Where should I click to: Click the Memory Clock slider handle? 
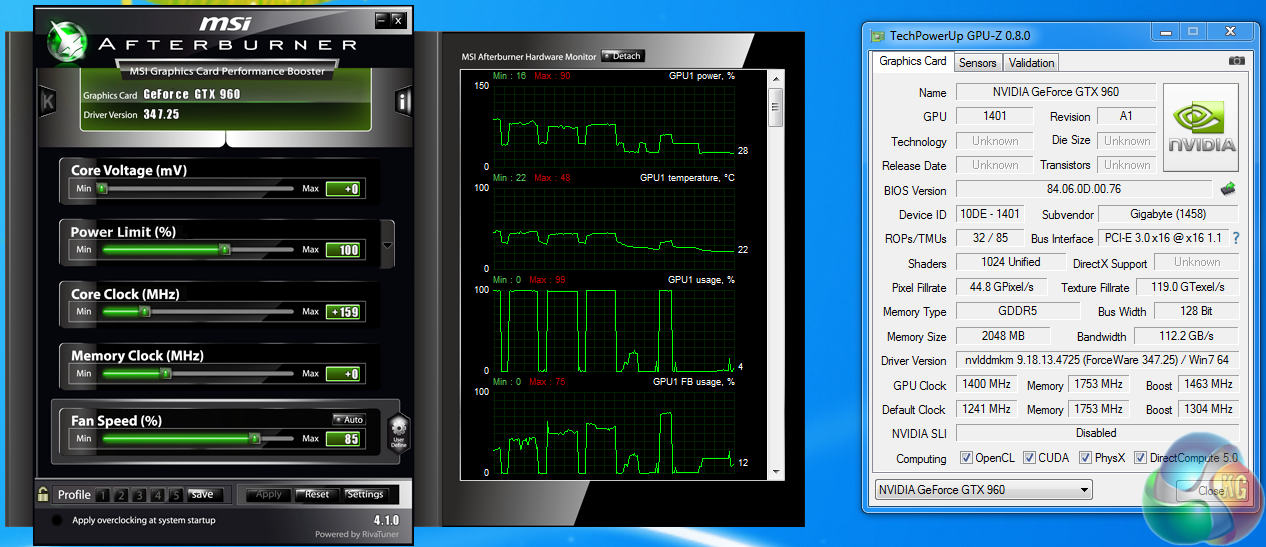pyautogui.click(x=166, y=373)
